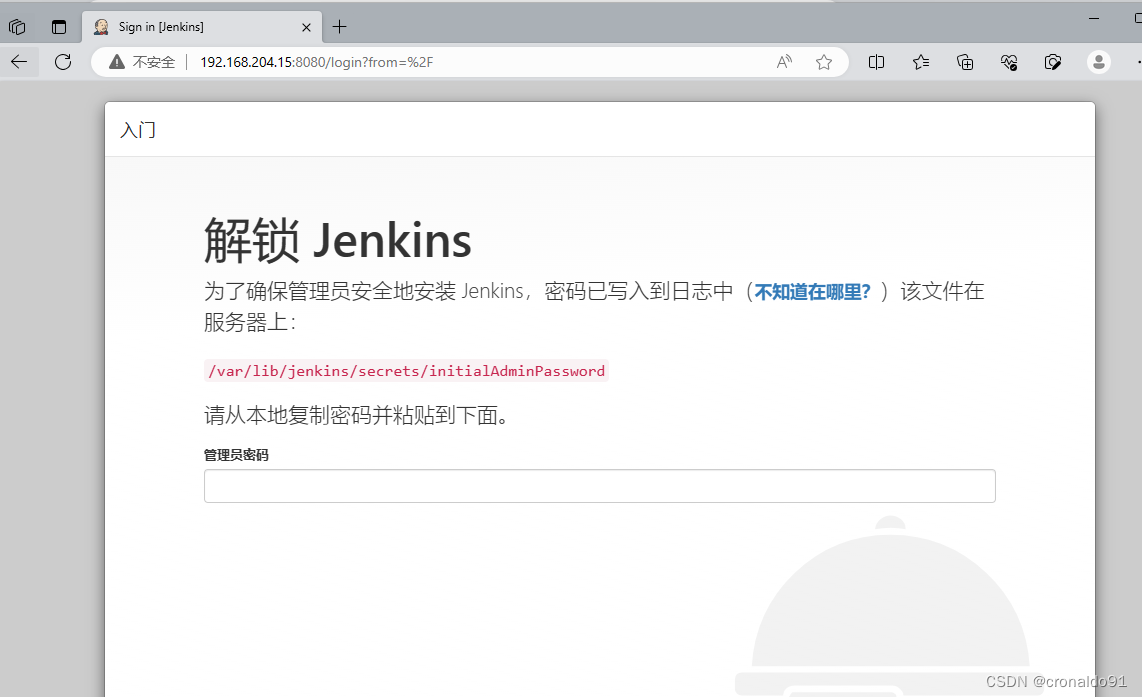The image size is (1142, 697).
Task: Add page to favorites with star icon
Action: [x=824, y=62]
